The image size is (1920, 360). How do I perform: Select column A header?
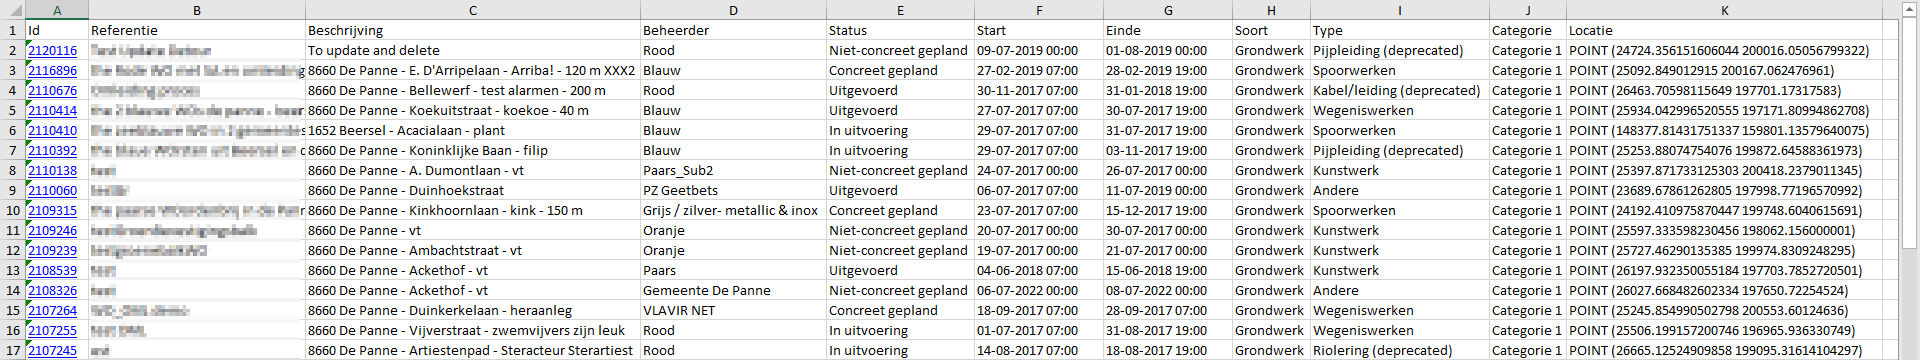(x=57, y=10)
